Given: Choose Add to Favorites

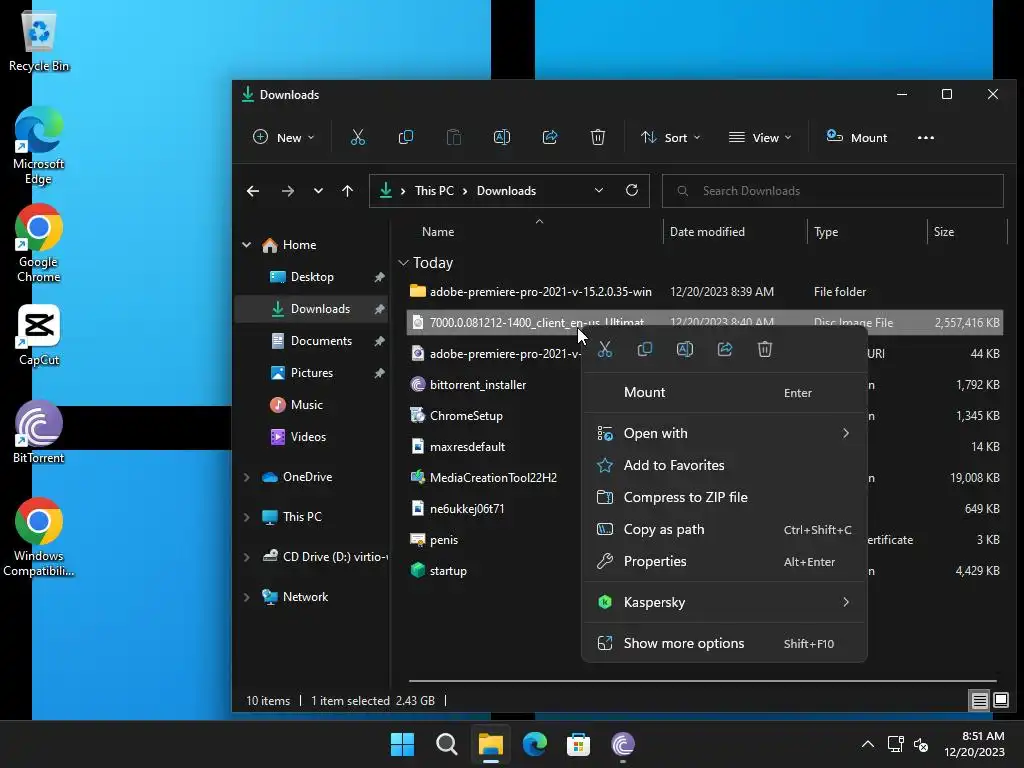Looking at the screenshot, I should 724,465.
